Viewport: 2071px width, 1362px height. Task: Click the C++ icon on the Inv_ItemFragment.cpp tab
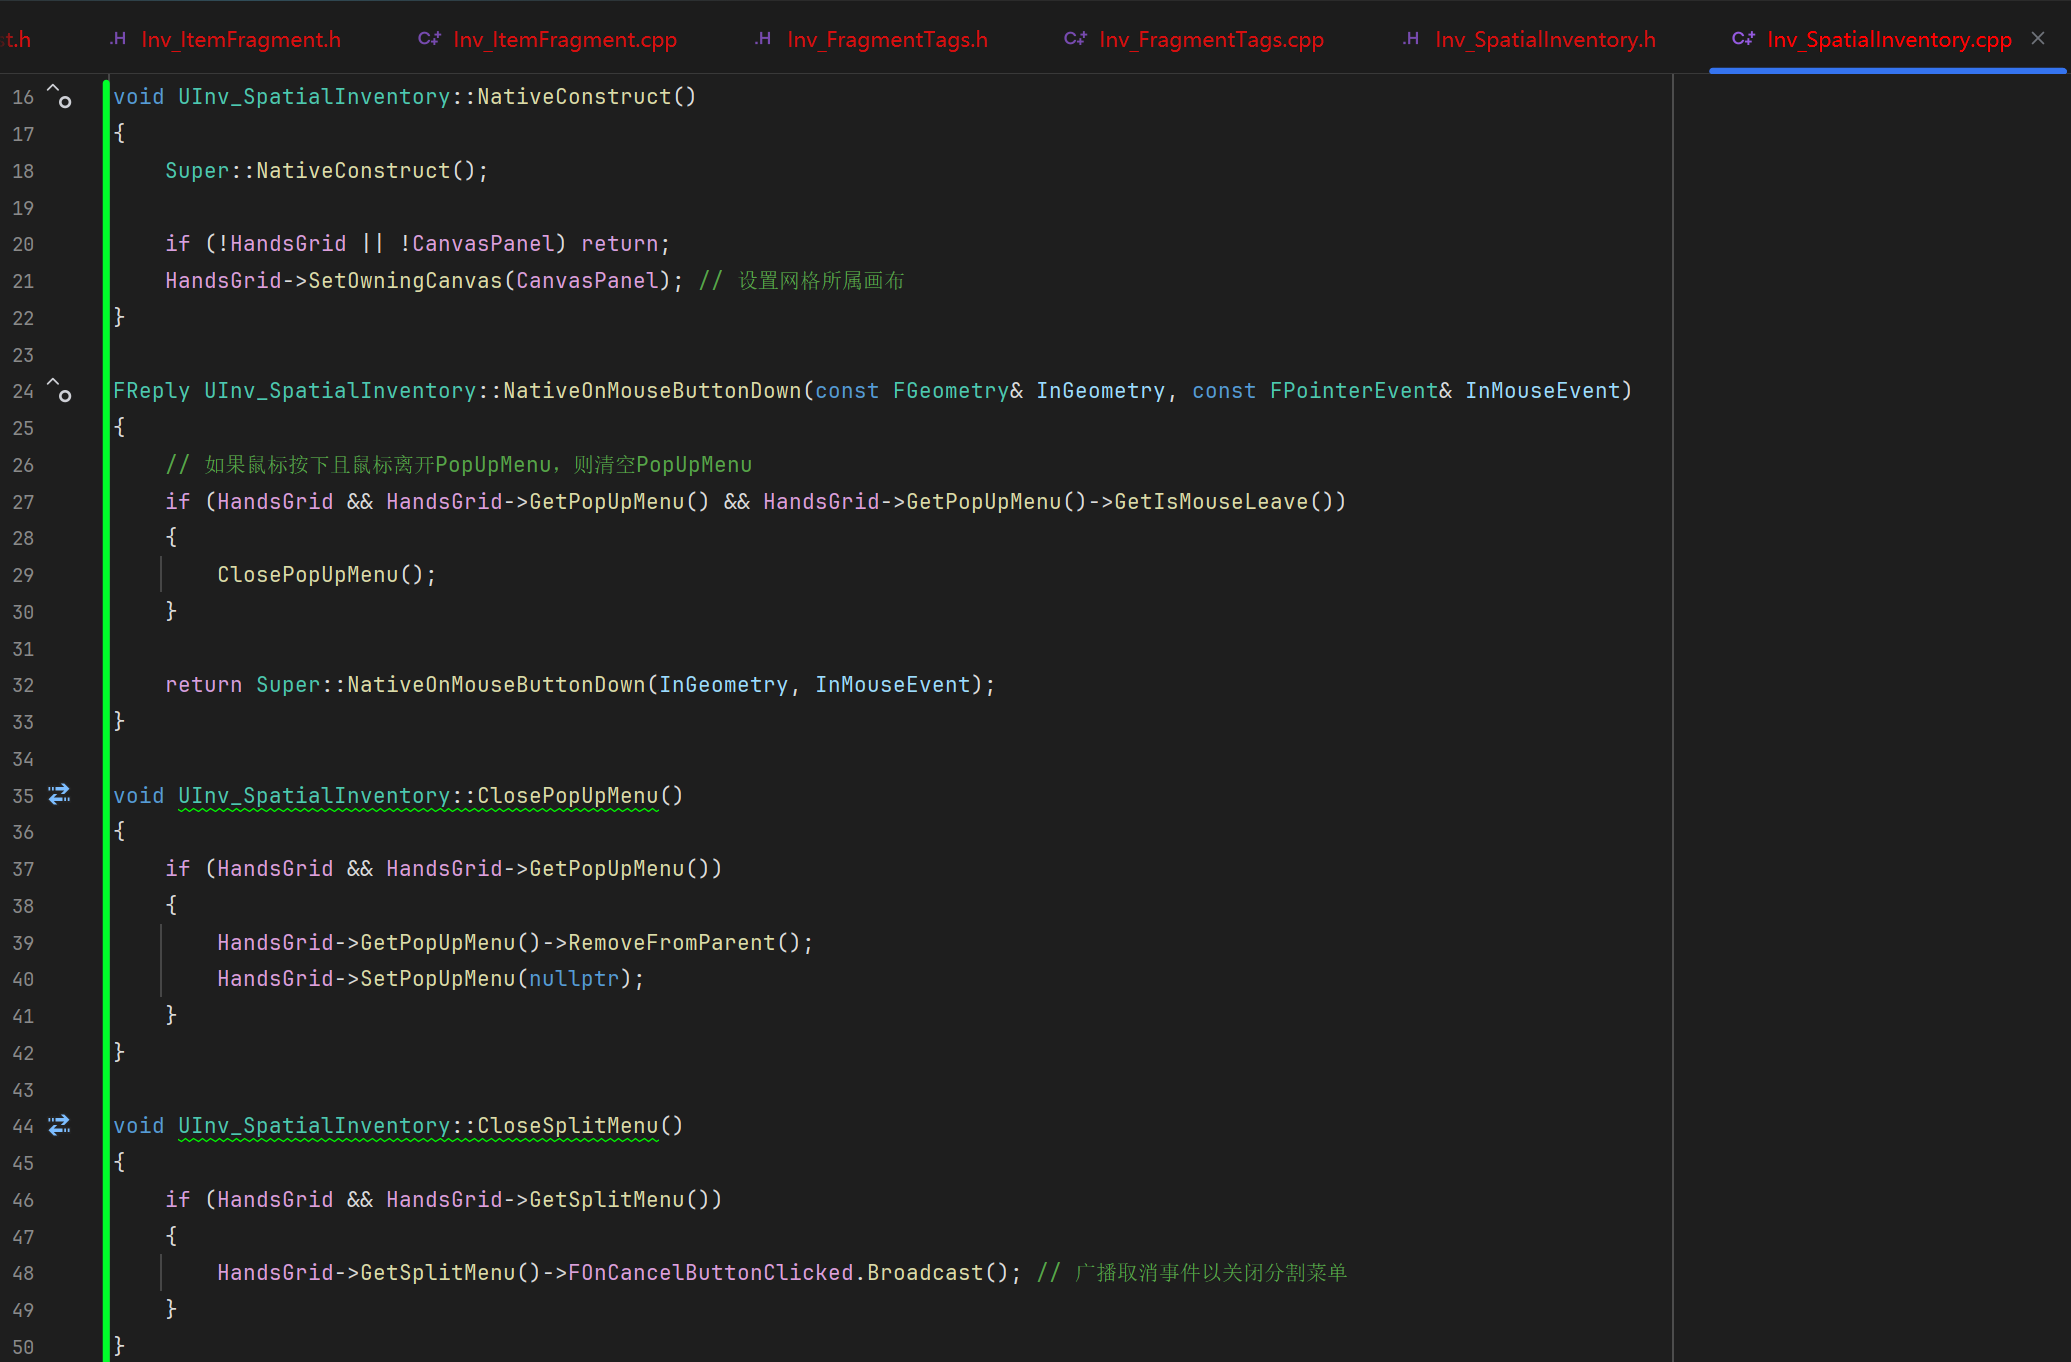click(429, 39)
